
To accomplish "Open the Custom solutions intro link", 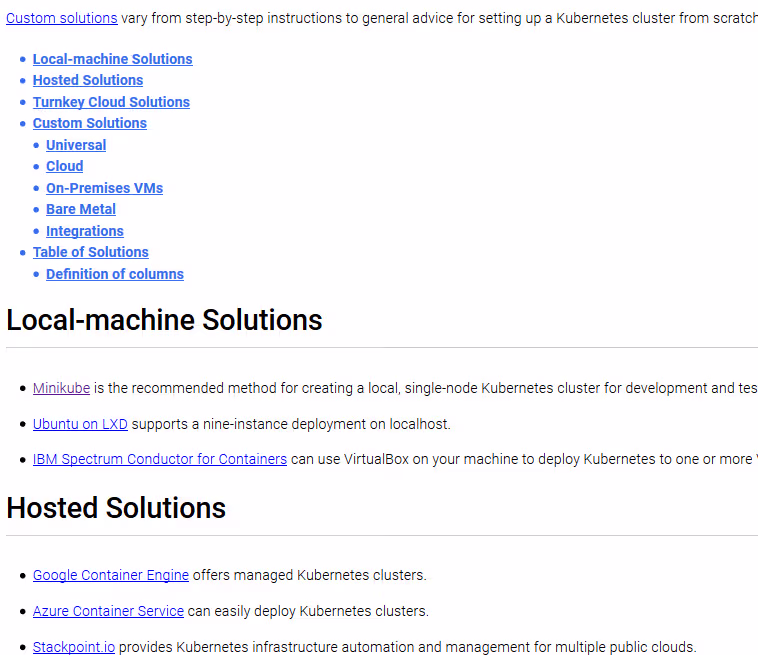I will 61,18.
